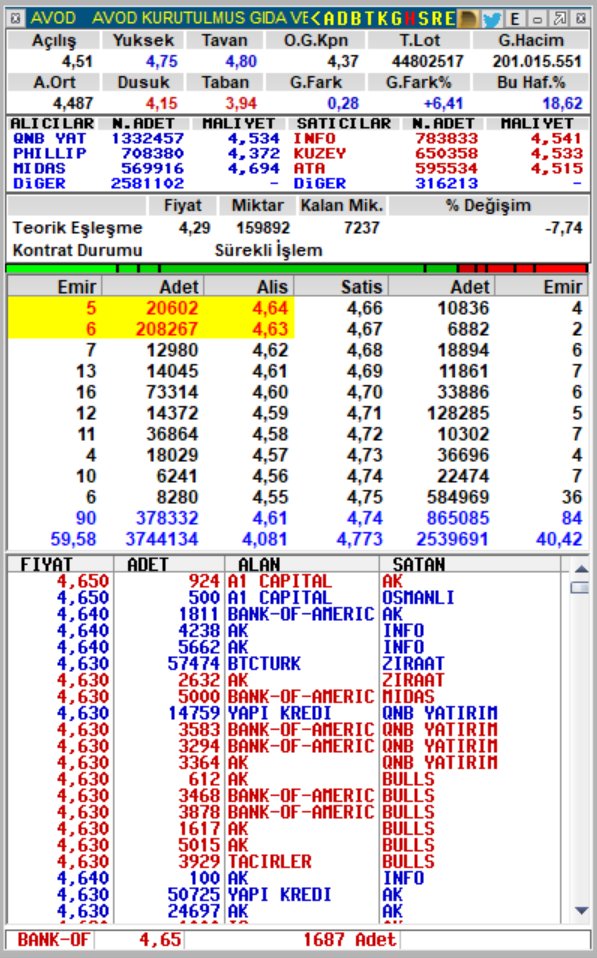This screenshot has width=597, height=958.
Task: Click the yellow 'A' letter in title bar
Action: coord(328,18)
